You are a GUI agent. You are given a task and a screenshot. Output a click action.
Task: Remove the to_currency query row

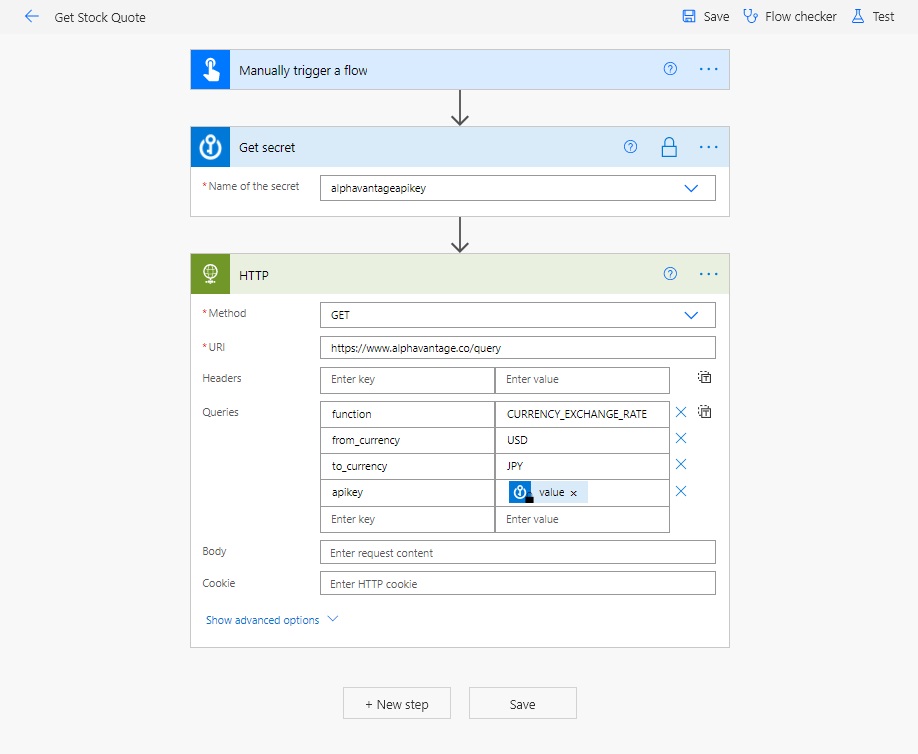(x=681, y=464)
